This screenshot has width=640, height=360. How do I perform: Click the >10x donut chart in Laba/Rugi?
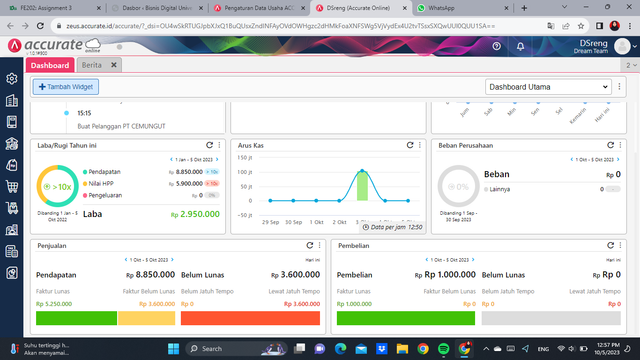pos(58,186)
